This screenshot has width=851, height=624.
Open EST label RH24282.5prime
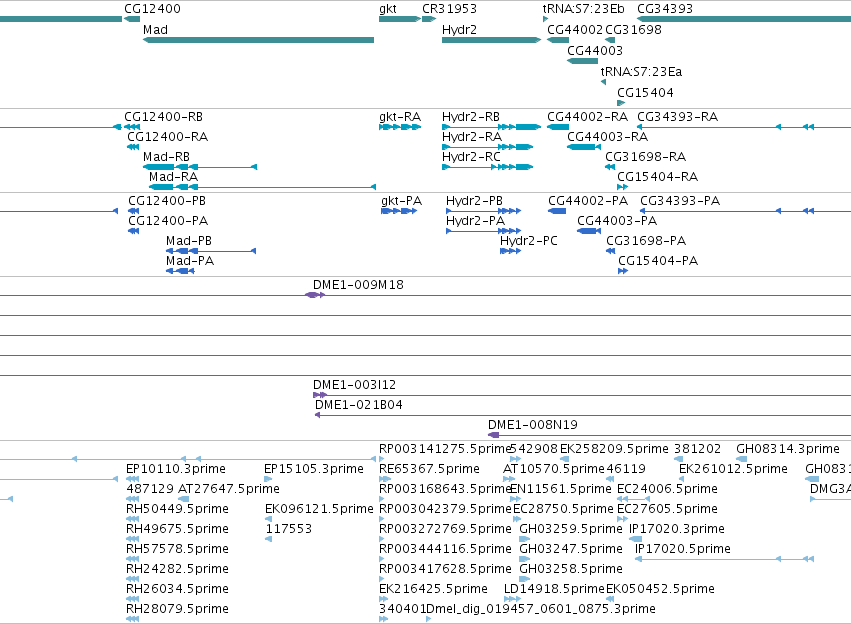(x=177, y=569)
